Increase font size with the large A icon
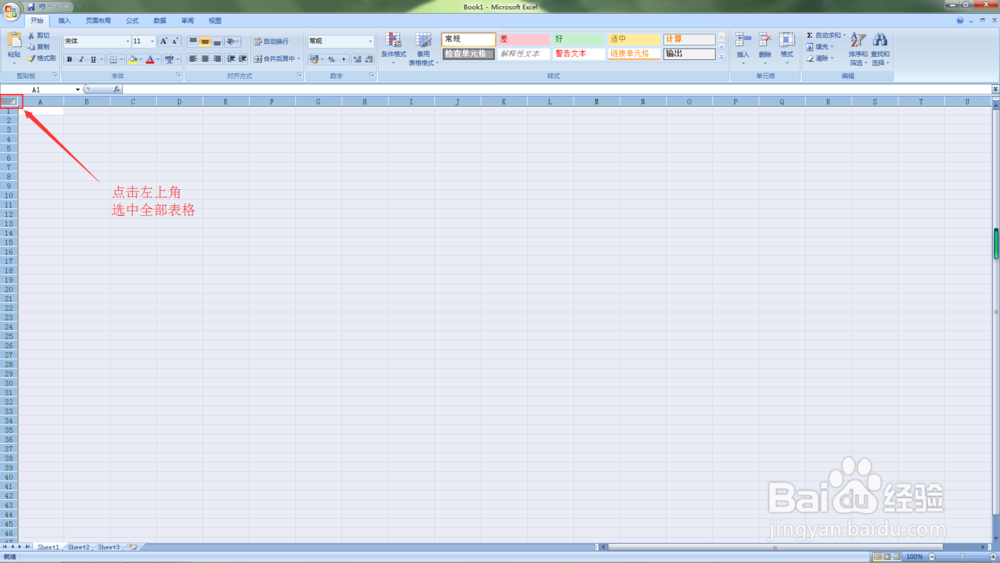 pyautogui.click(x=163, y=41)
